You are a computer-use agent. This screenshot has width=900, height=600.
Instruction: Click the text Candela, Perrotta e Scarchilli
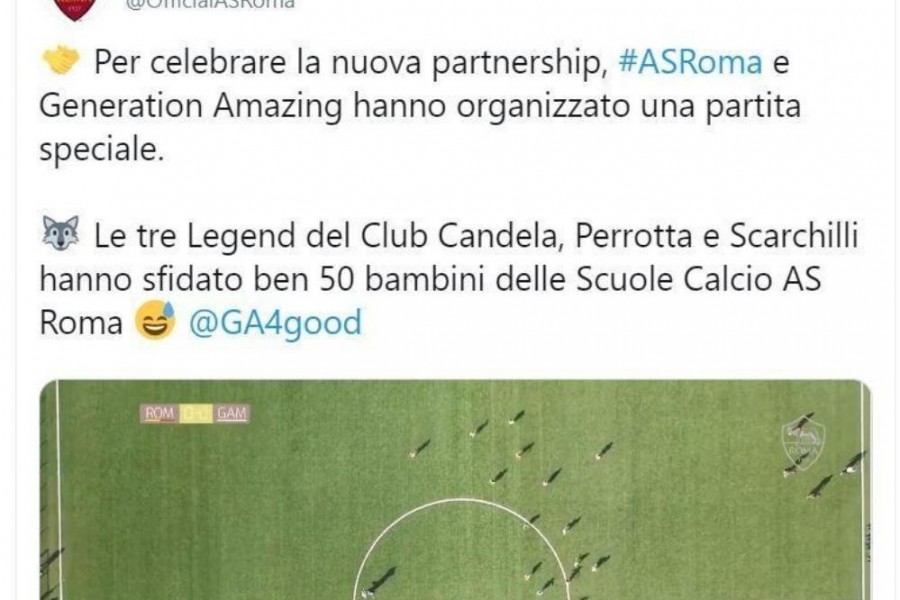[x=648, y=236]
